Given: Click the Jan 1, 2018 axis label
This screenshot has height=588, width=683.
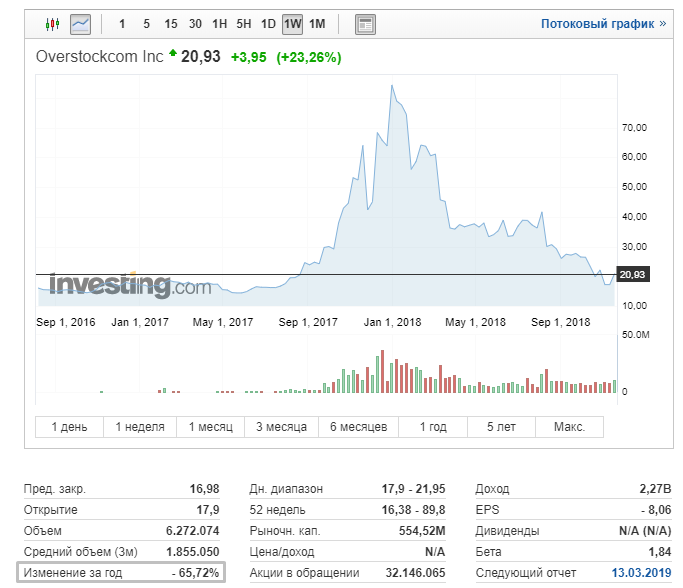Looking at the screenshot, I should coord(392,322).
